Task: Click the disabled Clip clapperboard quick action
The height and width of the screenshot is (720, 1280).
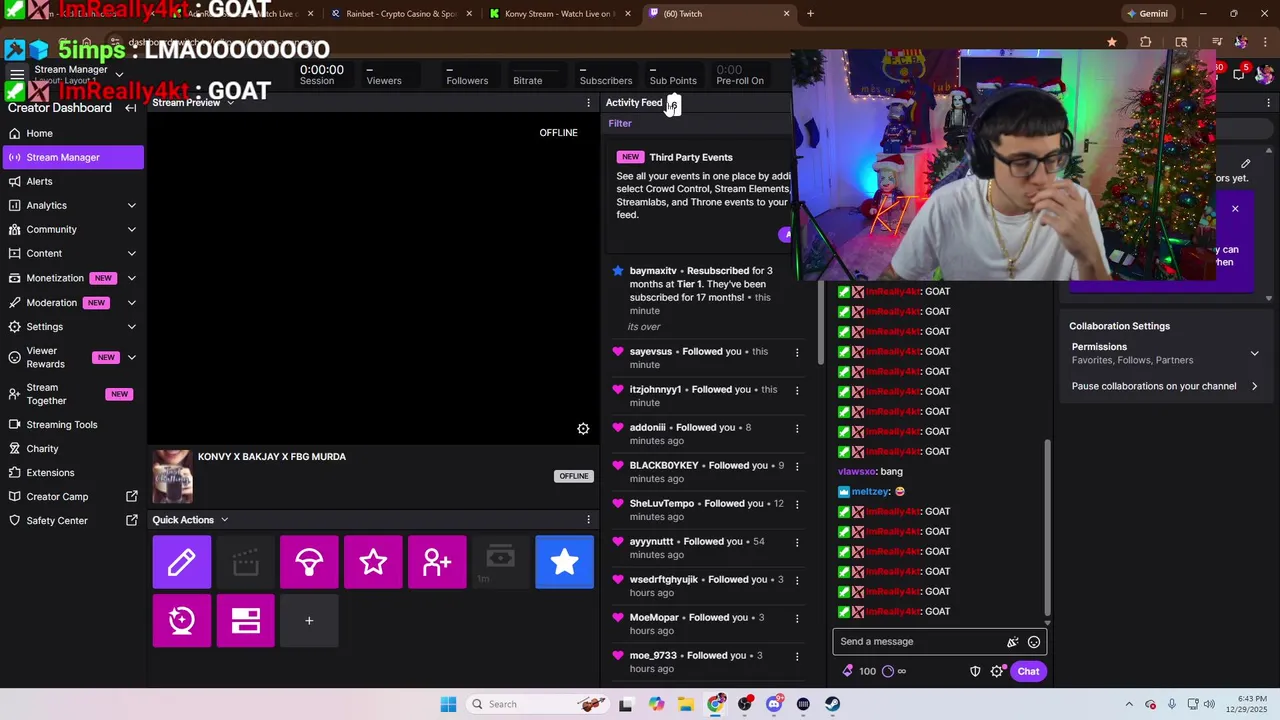Action: pyautogui.click(x=245, y=562)
